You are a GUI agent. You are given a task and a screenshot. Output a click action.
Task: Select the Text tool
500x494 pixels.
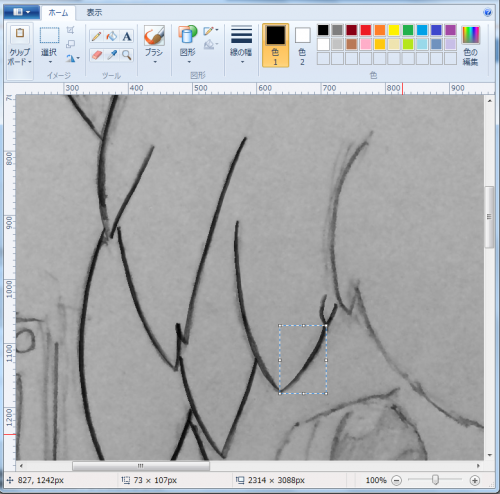click(127, 36)
